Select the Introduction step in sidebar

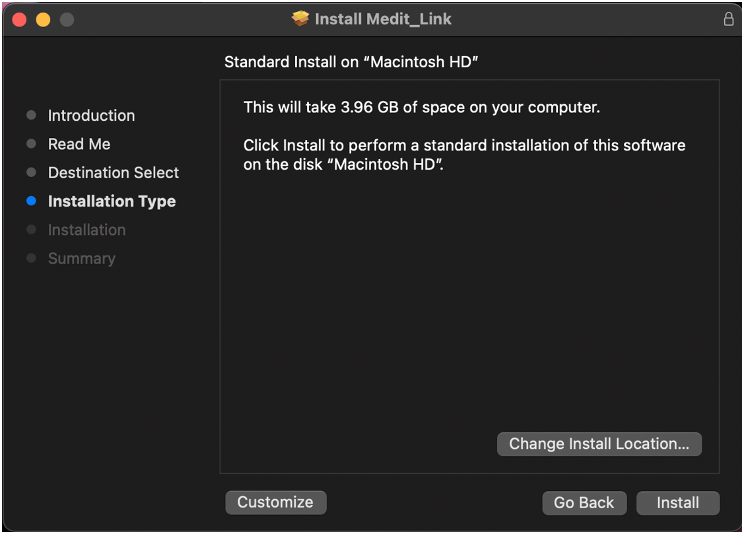tap(91, 115)
